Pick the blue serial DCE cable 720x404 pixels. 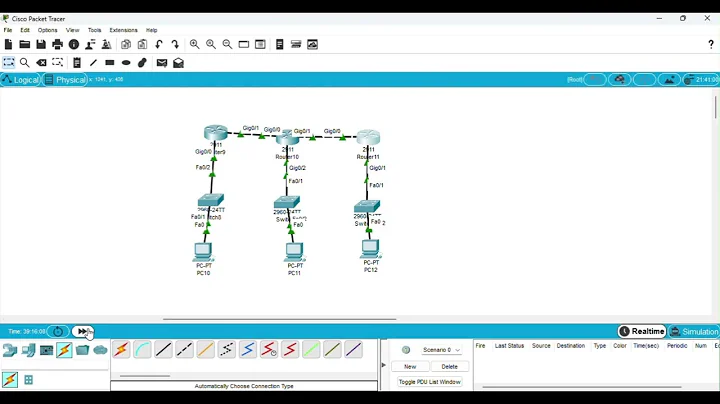pyautogui.click(x=248, y=350)
